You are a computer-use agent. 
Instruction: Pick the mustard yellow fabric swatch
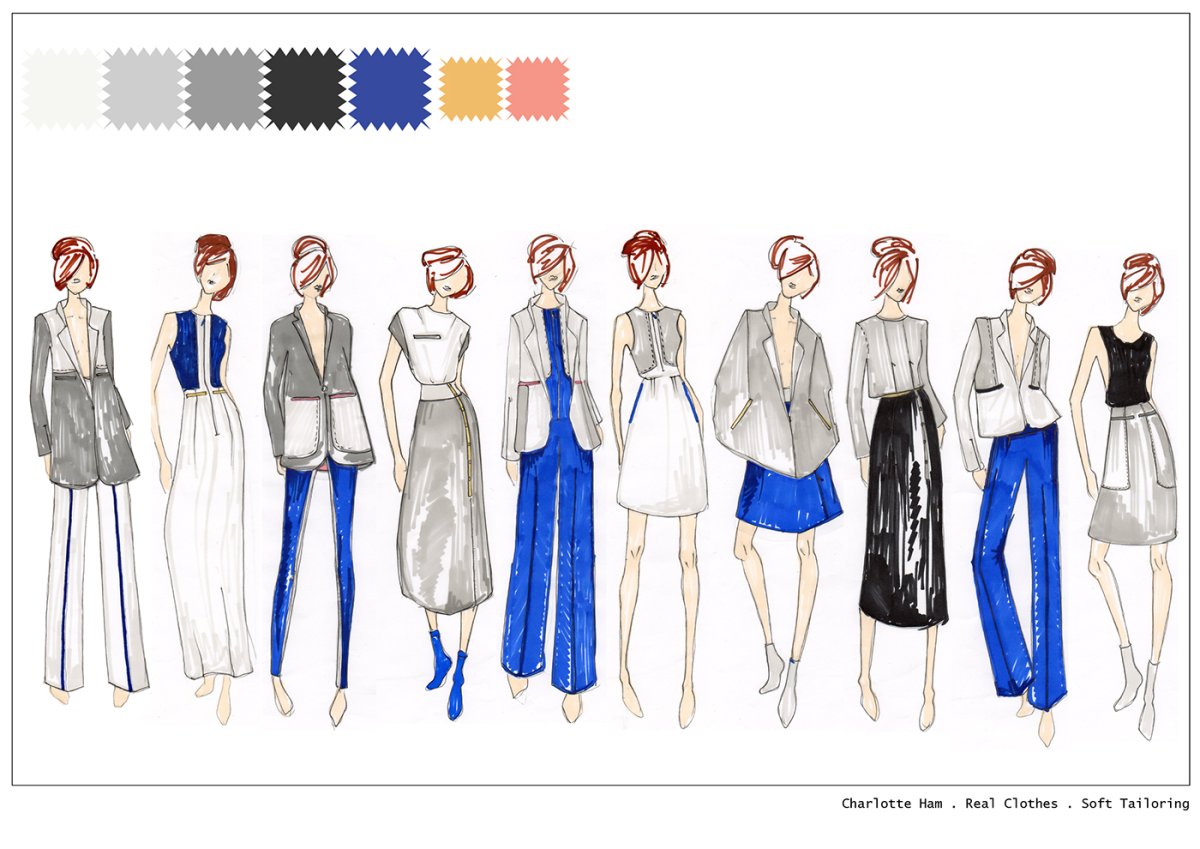click(470, 89)
